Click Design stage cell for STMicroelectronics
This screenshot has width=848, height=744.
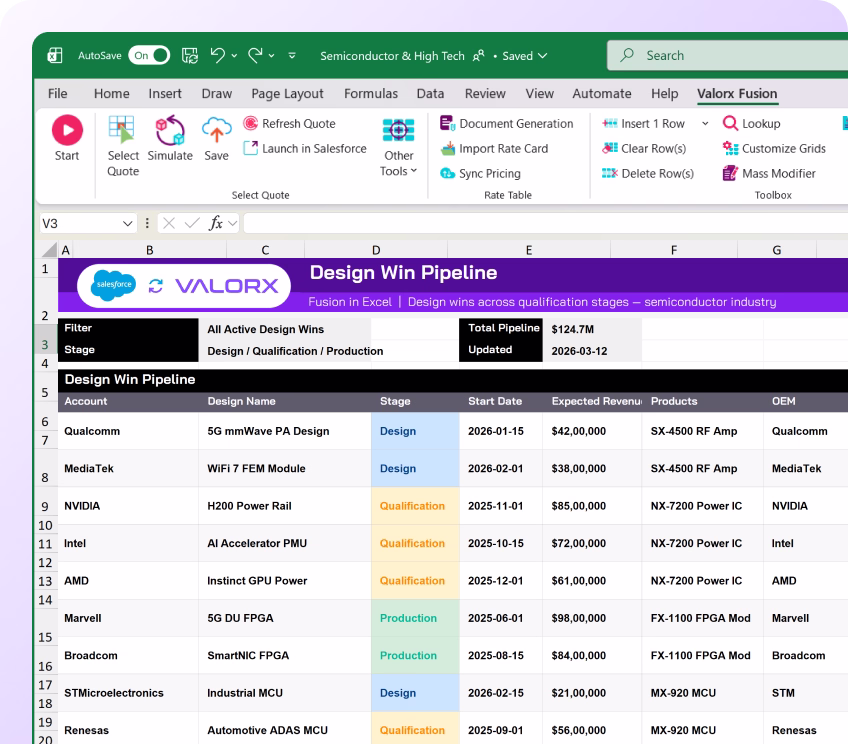point(415,693)
